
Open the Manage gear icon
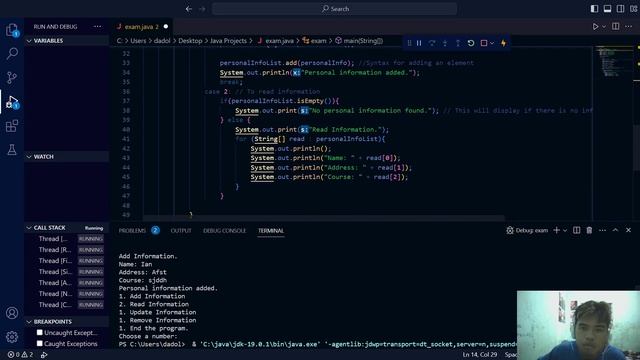tap(12, 337)
